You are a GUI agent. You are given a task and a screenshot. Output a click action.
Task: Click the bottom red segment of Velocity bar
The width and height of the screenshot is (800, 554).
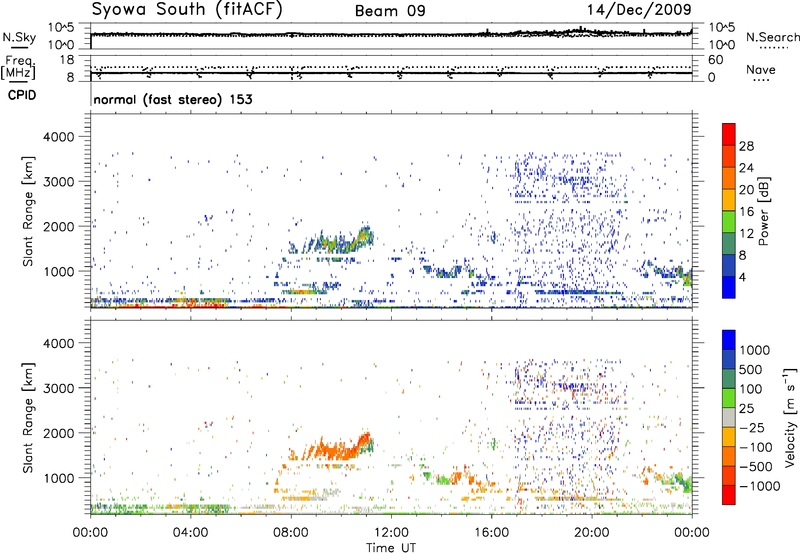[x=729, y=495]
